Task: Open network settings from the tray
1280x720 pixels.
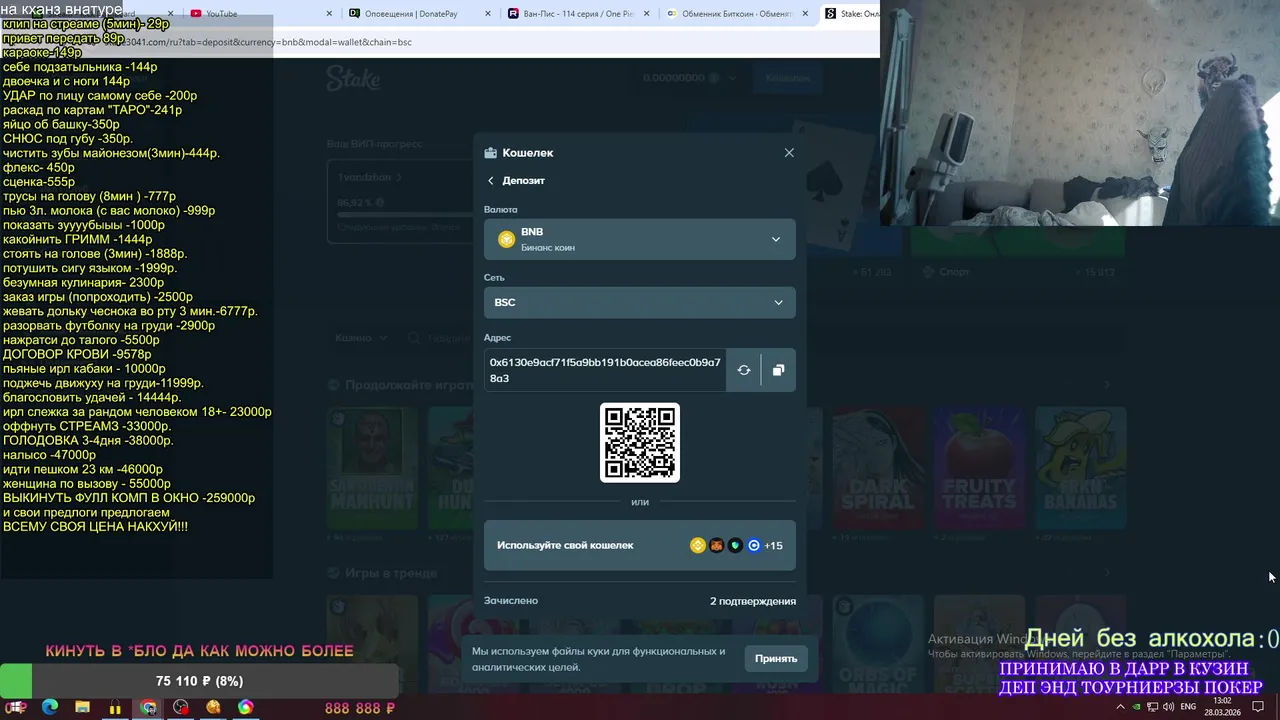Action: [x=1153, y=707]
